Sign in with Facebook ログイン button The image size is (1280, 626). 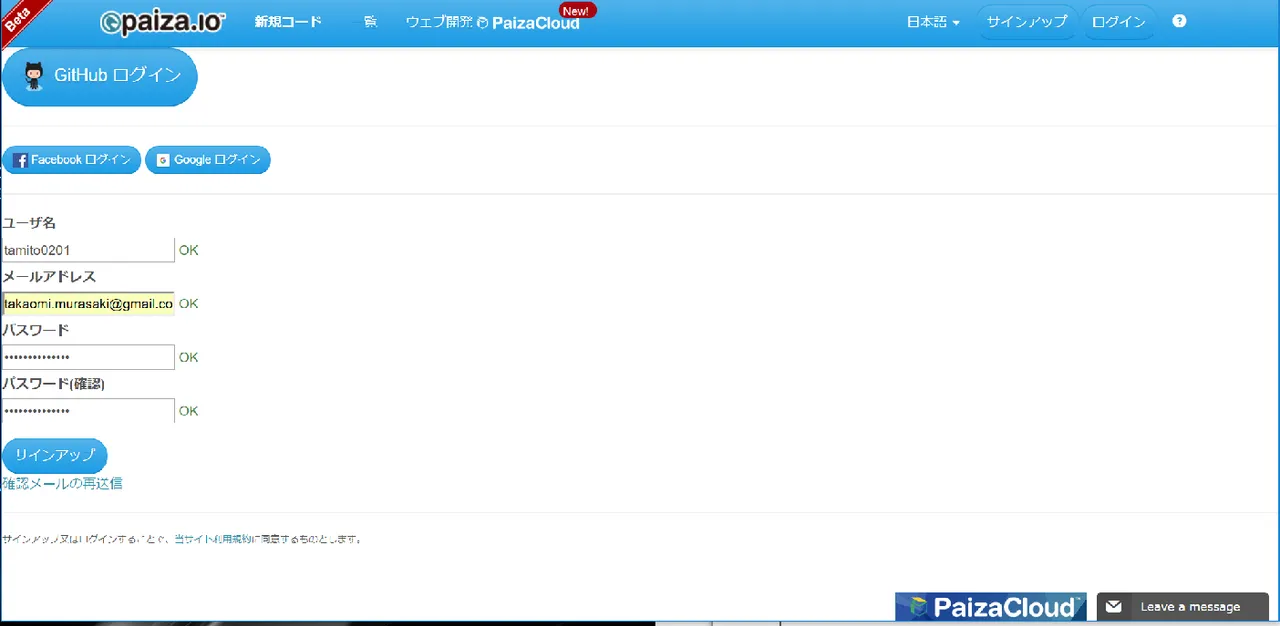(x=72, y=160)
